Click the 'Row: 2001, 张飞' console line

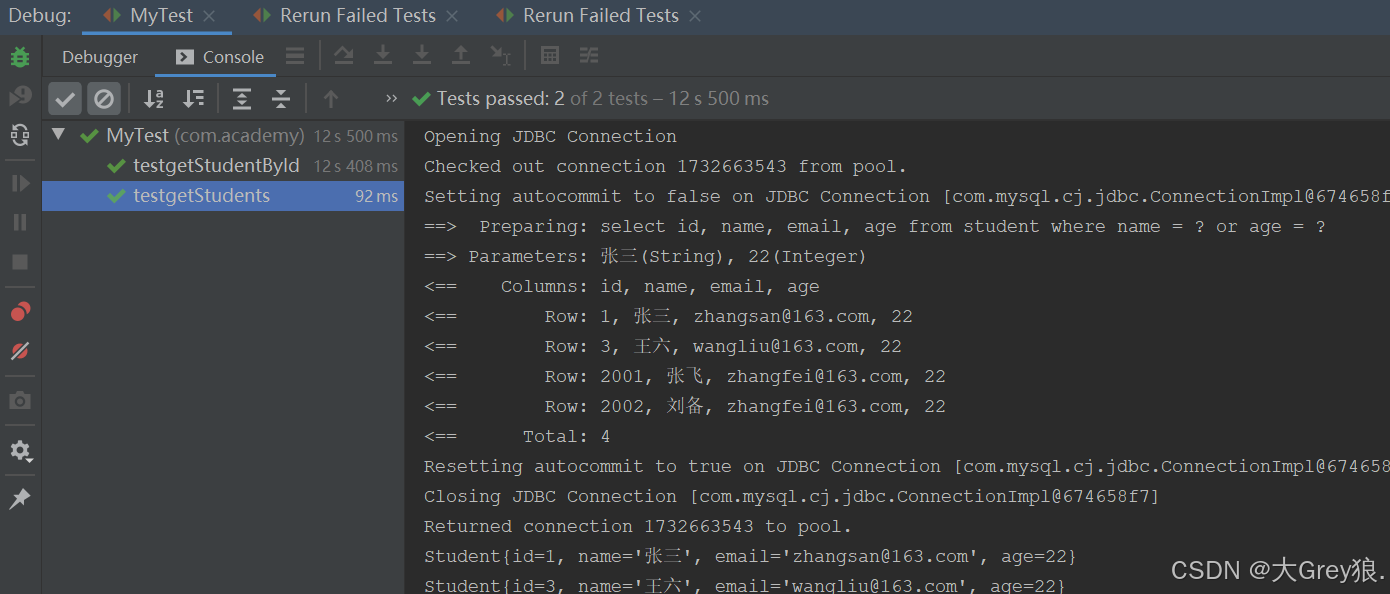point(685,377)
